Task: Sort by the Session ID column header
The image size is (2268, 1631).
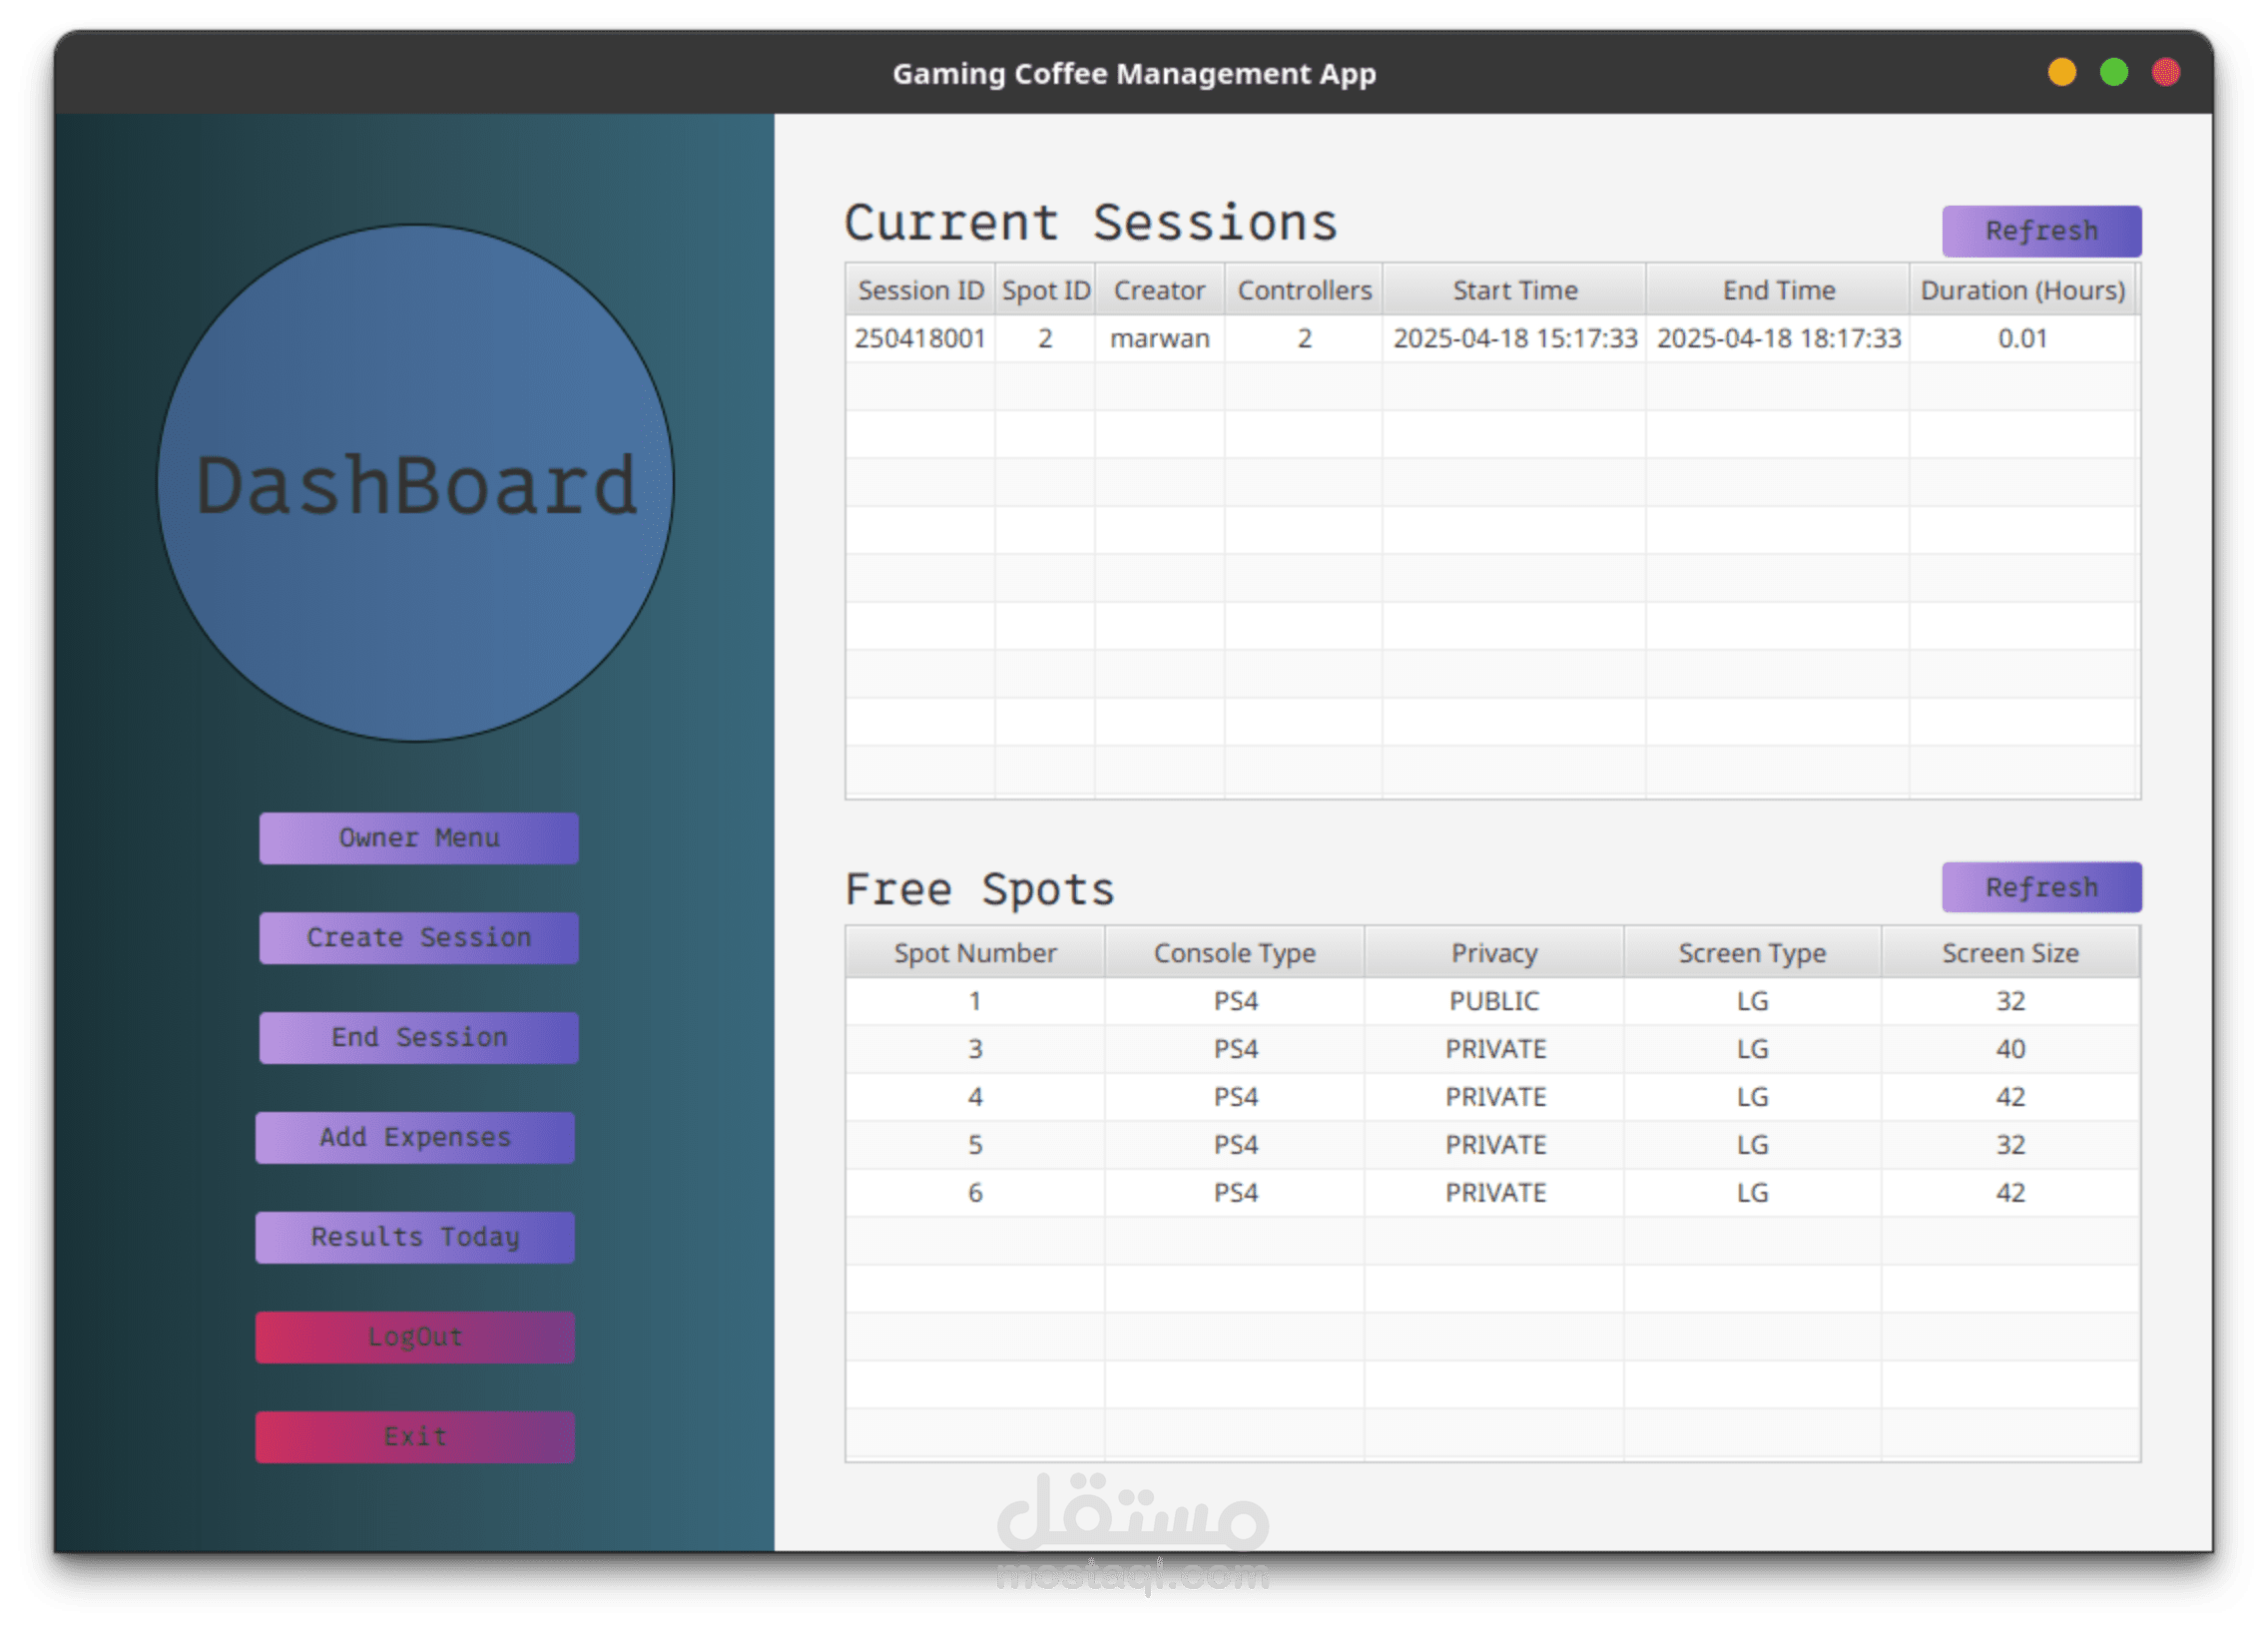Action: pos(919,290)
